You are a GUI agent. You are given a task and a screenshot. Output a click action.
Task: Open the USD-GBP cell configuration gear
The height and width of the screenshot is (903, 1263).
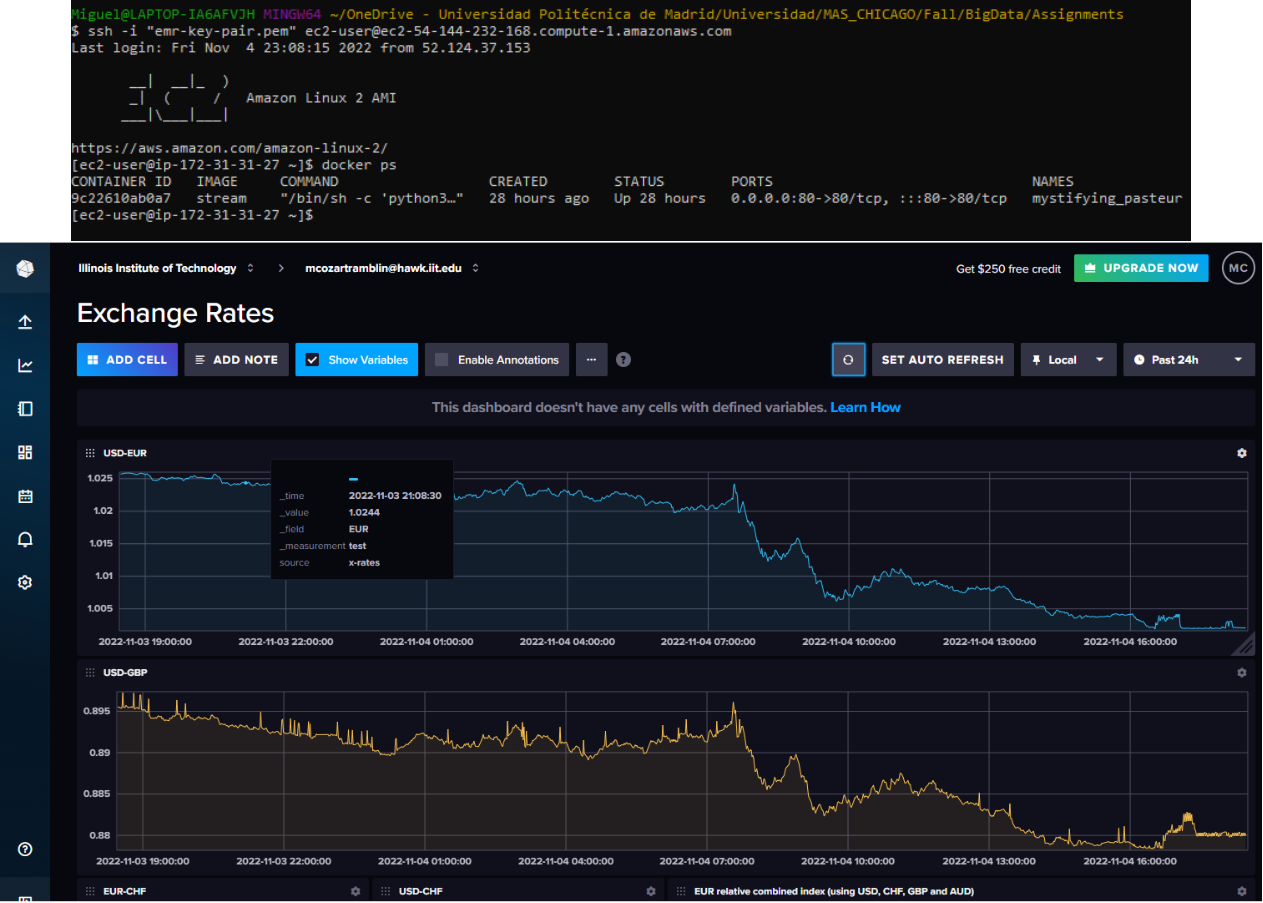[x=1242, y=673]
